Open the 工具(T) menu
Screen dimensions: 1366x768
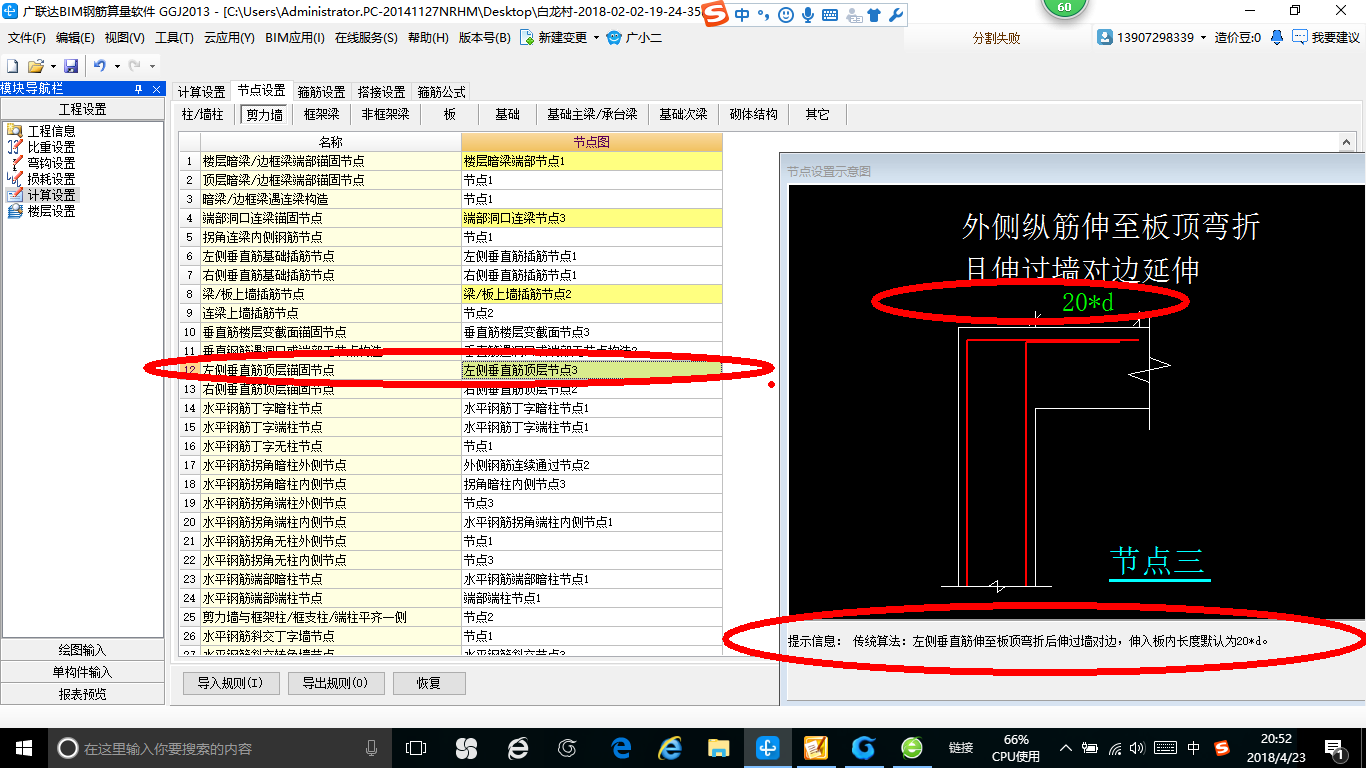(174, 38)
